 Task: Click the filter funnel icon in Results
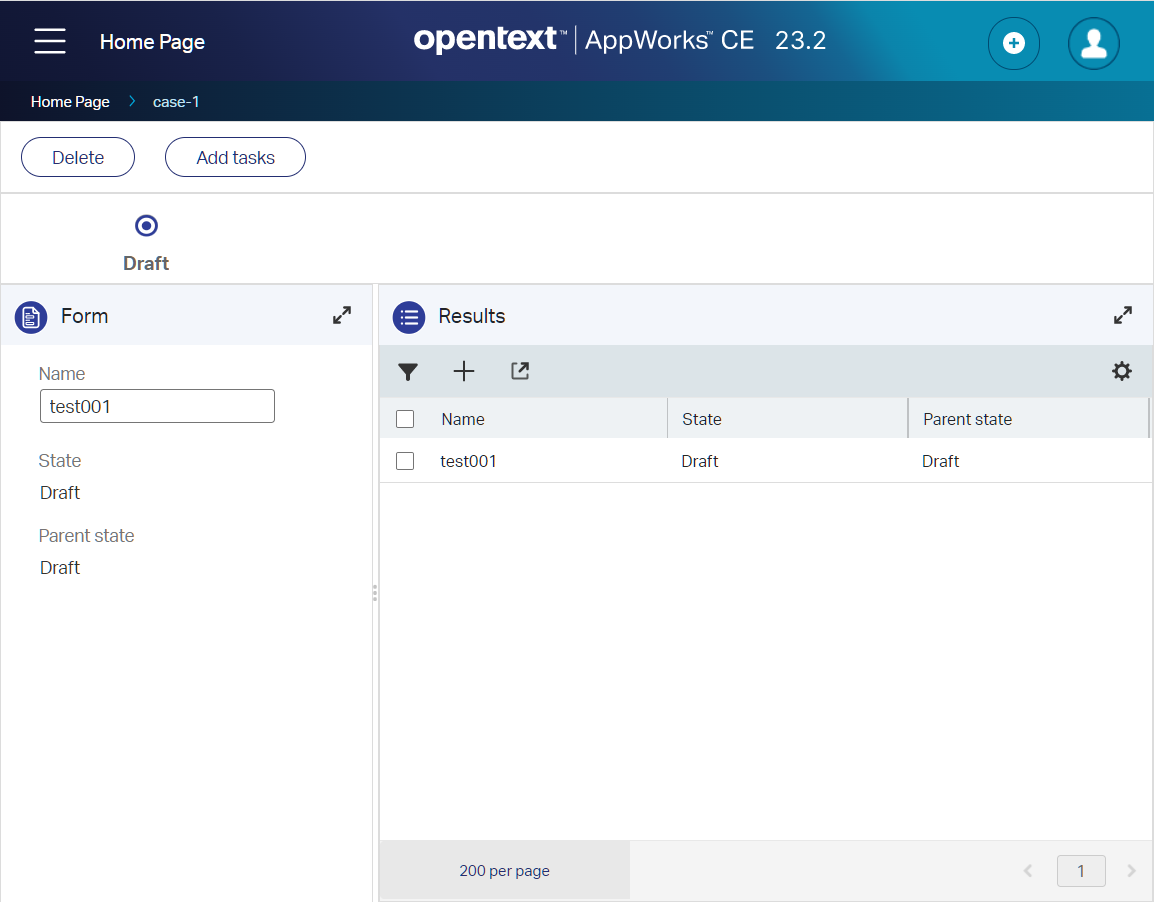pyautogui.click(x=408, y=372)
